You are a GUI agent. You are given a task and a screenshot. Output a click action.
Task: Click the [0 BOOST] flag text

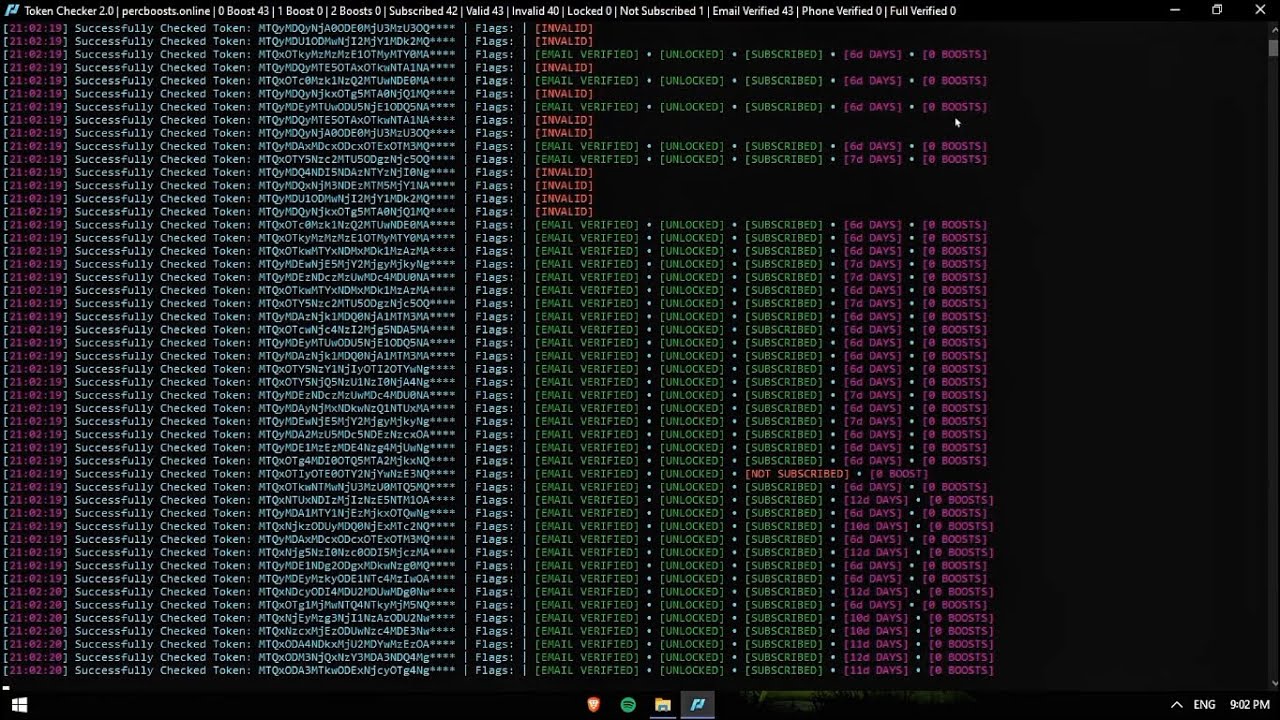tap(898, 474)
